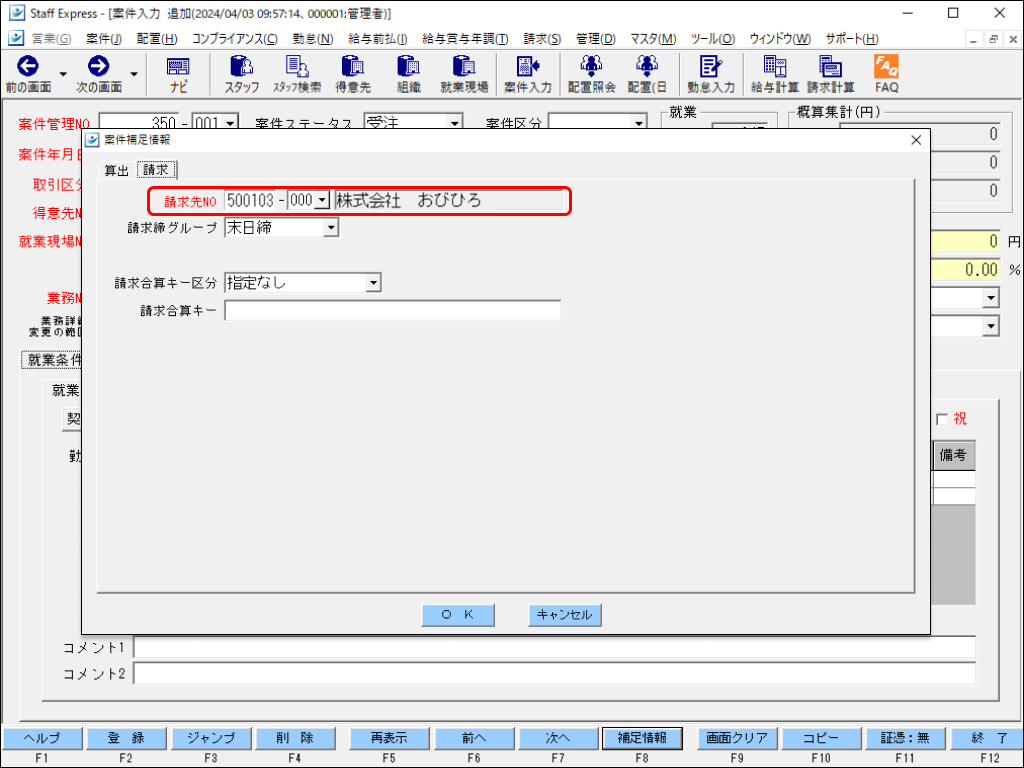
Task: Dismiss the dialog with キャンセル
Action: pos(565,615)
